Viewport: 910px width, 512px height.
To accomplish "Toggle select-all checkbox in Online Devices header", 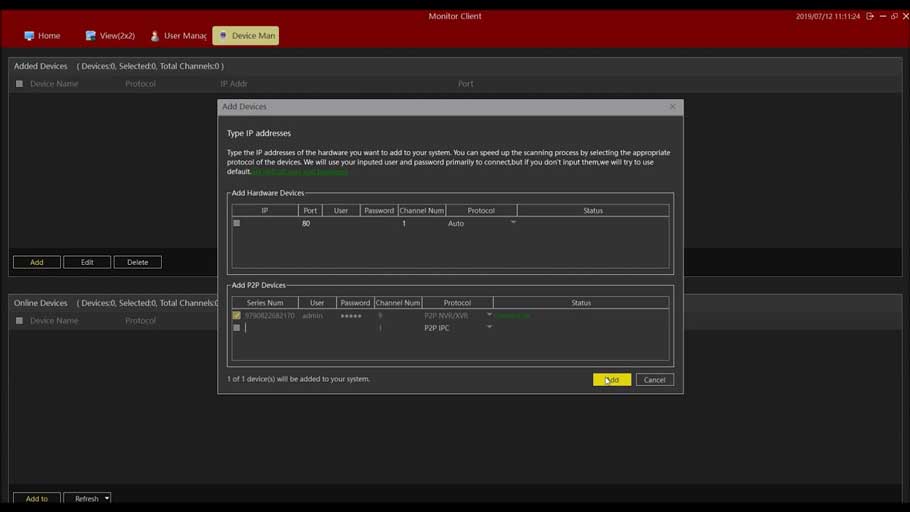I will (x=19, y=321).
